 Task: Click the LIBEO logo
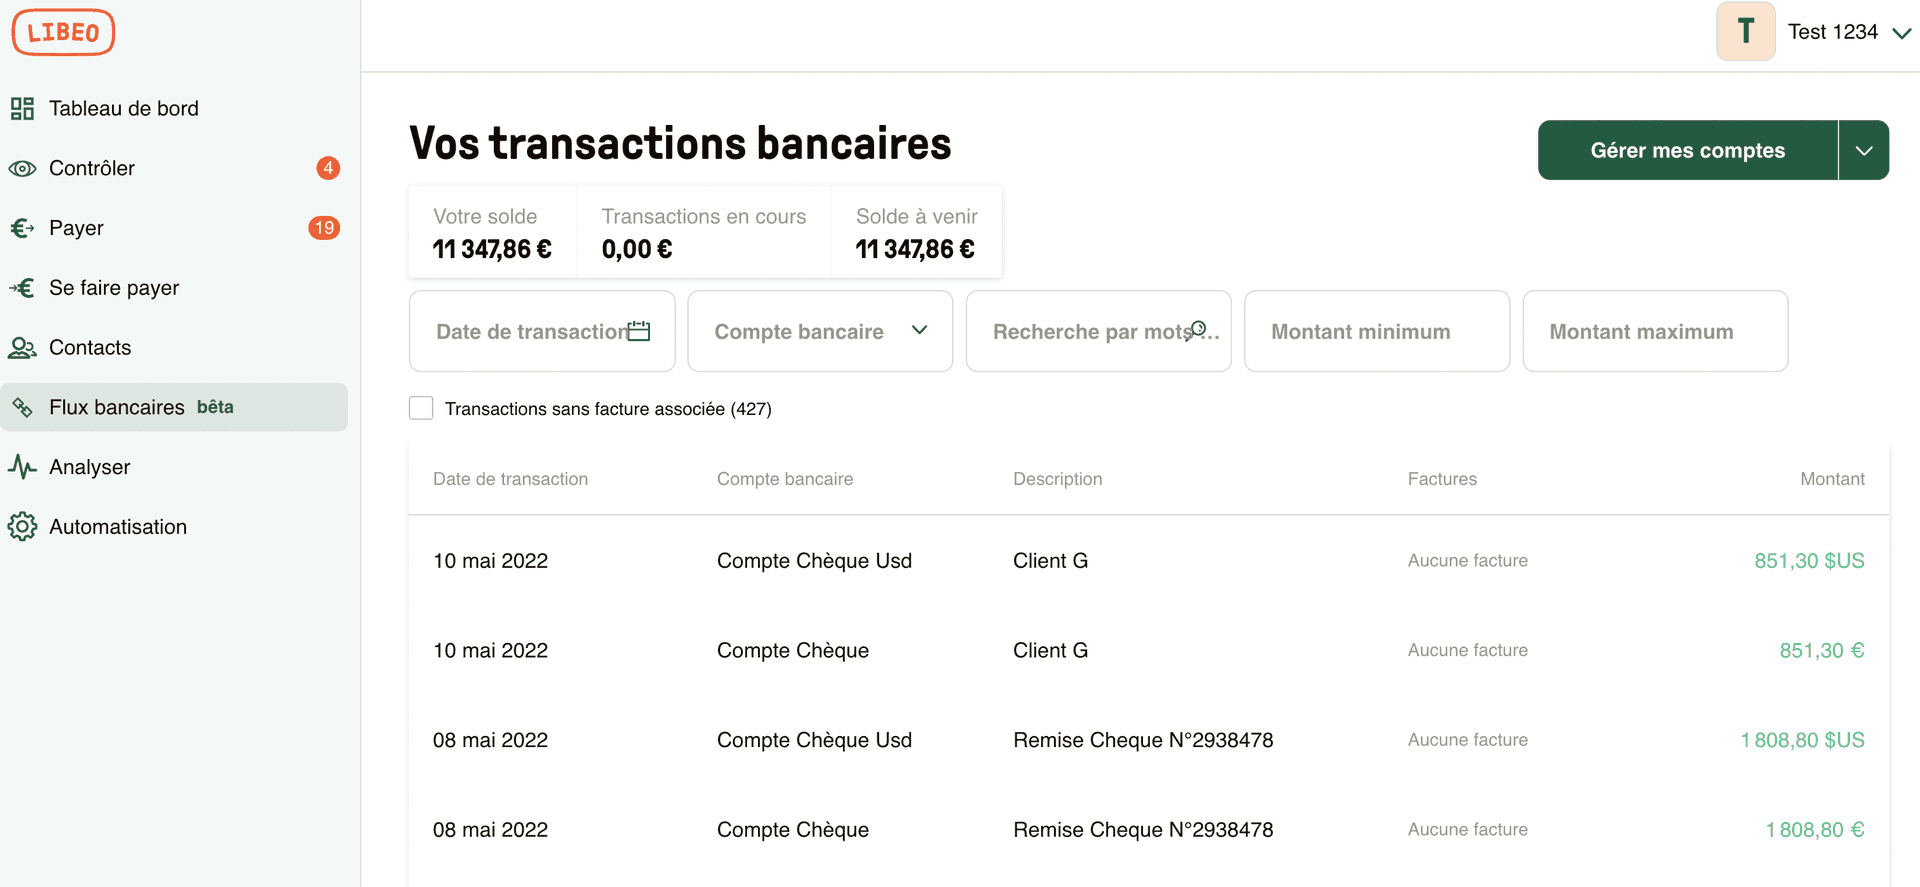[62, 31]
